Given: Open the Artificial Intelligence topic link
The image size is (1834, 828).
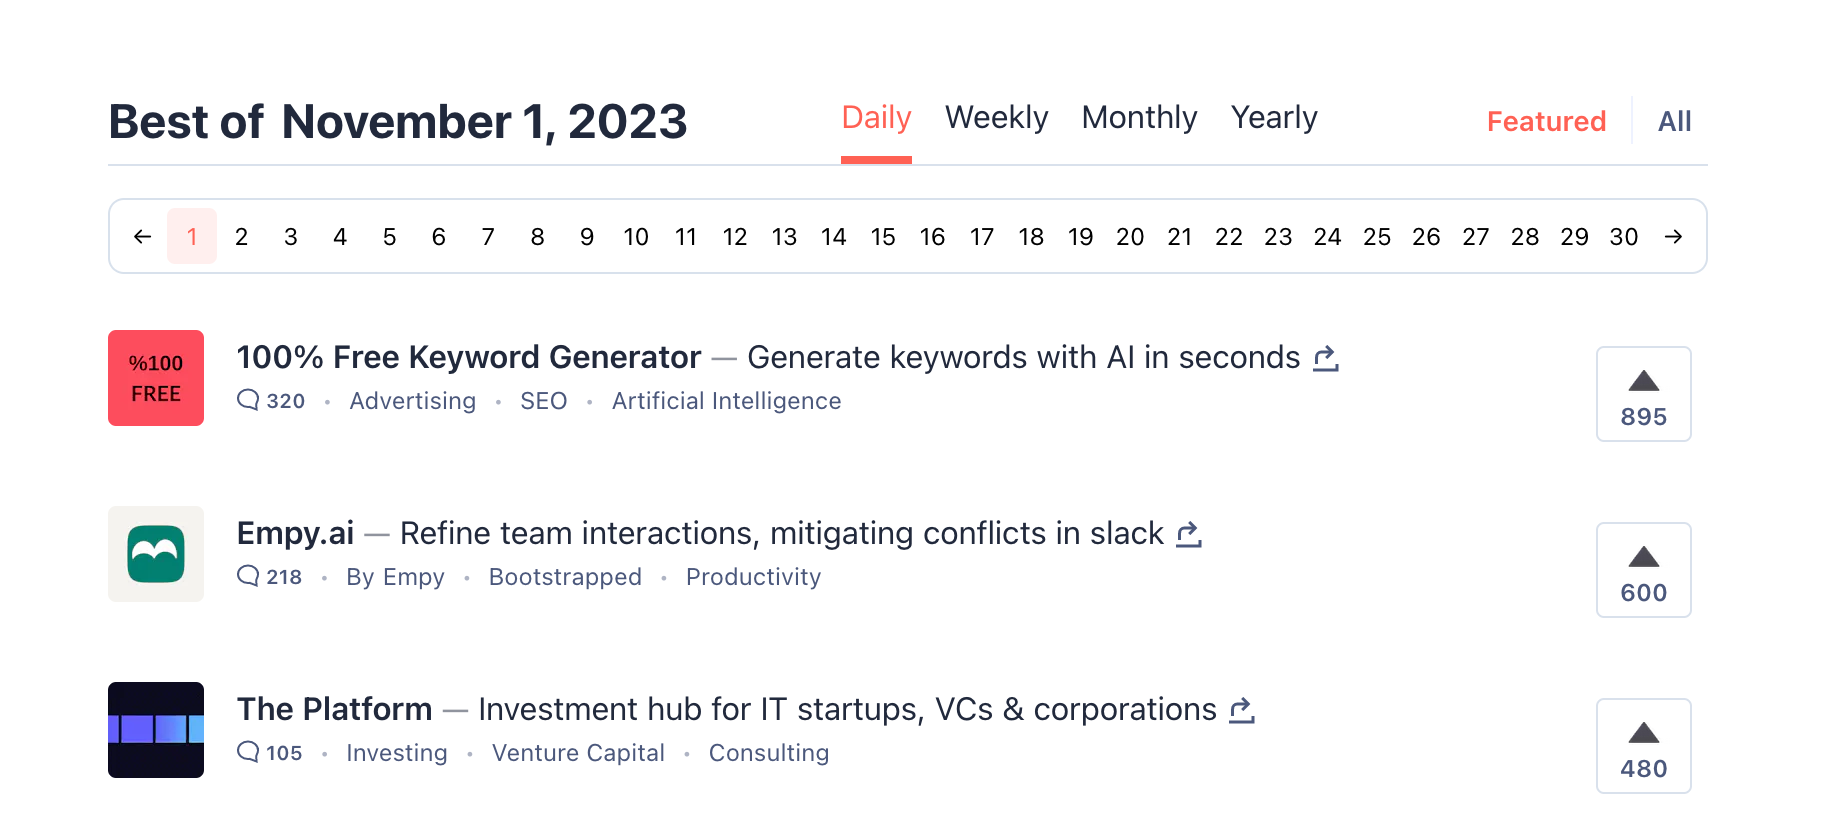Looking at the screenshot, I should pos(726,401).
